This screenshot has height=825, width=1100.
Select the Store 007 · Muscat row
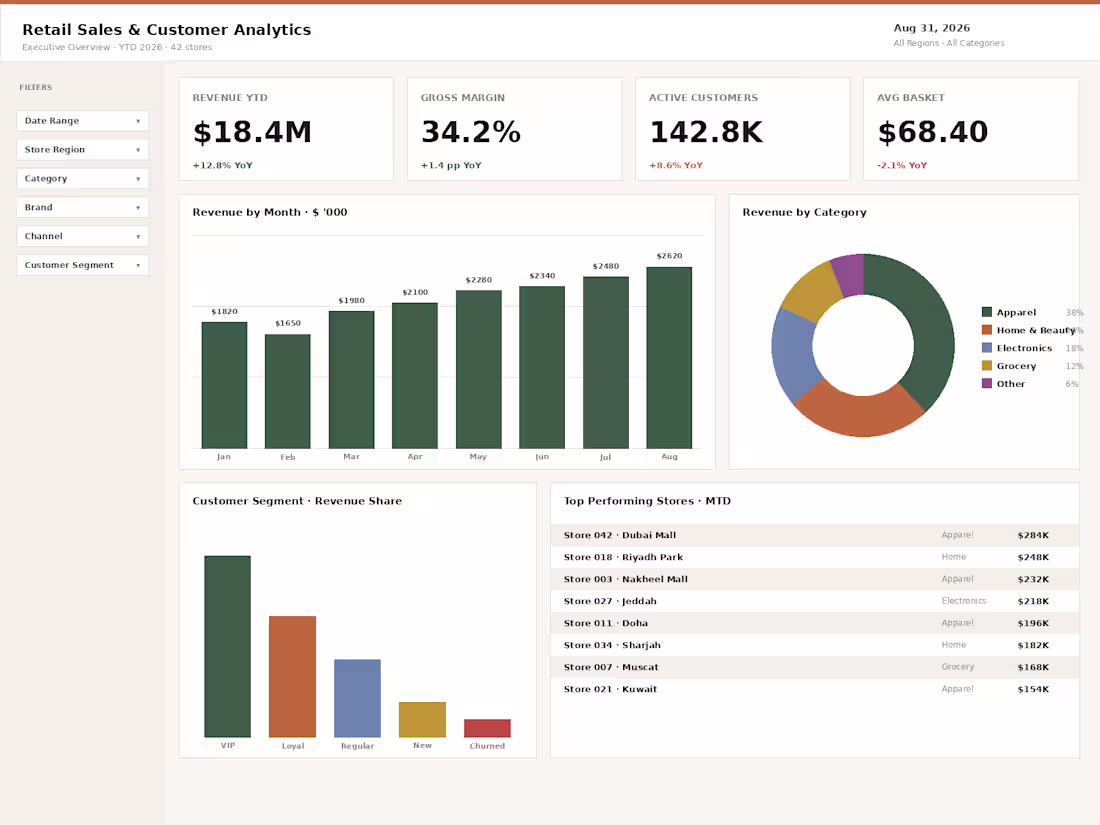click(814, 667)
